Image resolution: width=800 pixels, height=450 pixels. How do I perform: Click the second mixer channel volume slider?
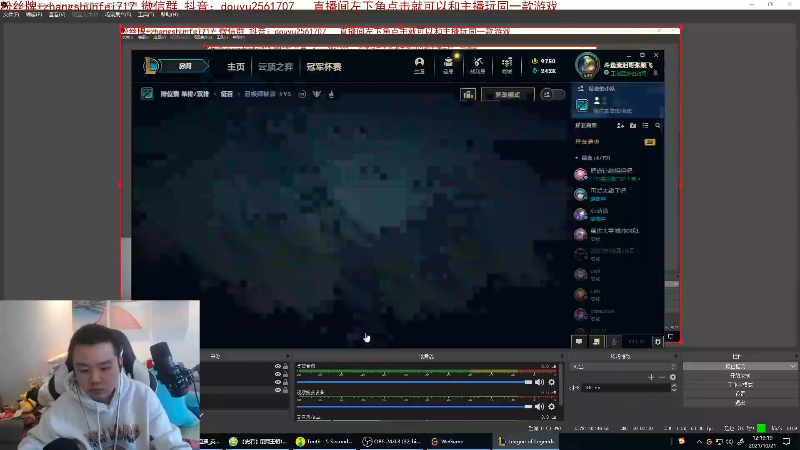coord(414,407)
